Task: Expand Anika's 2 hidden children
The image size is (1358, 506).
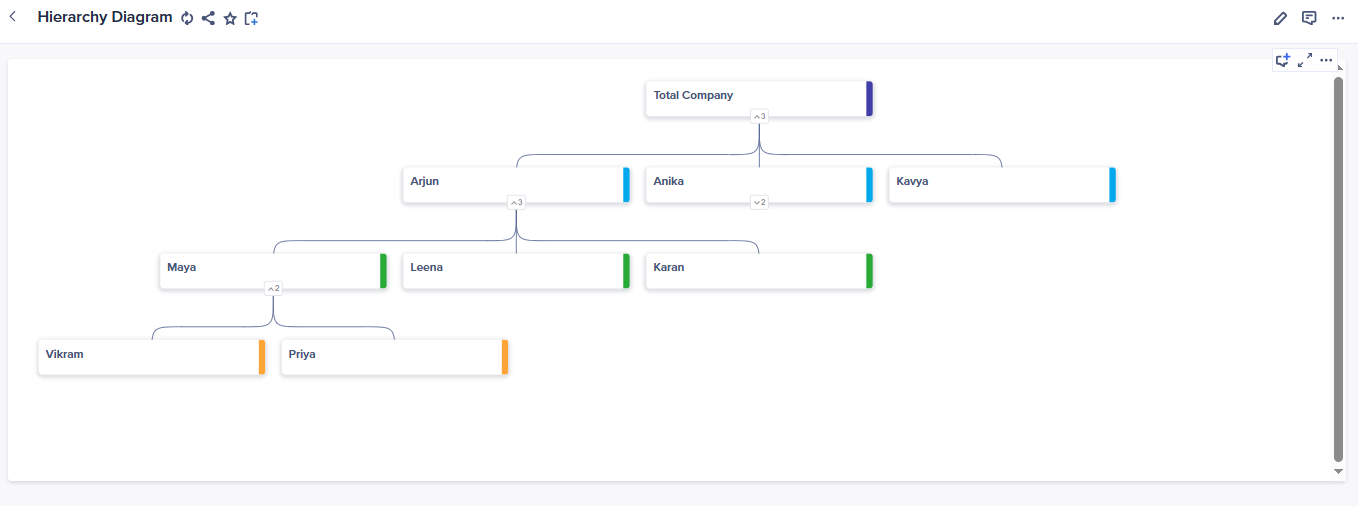Action: (x=759, y=202)
